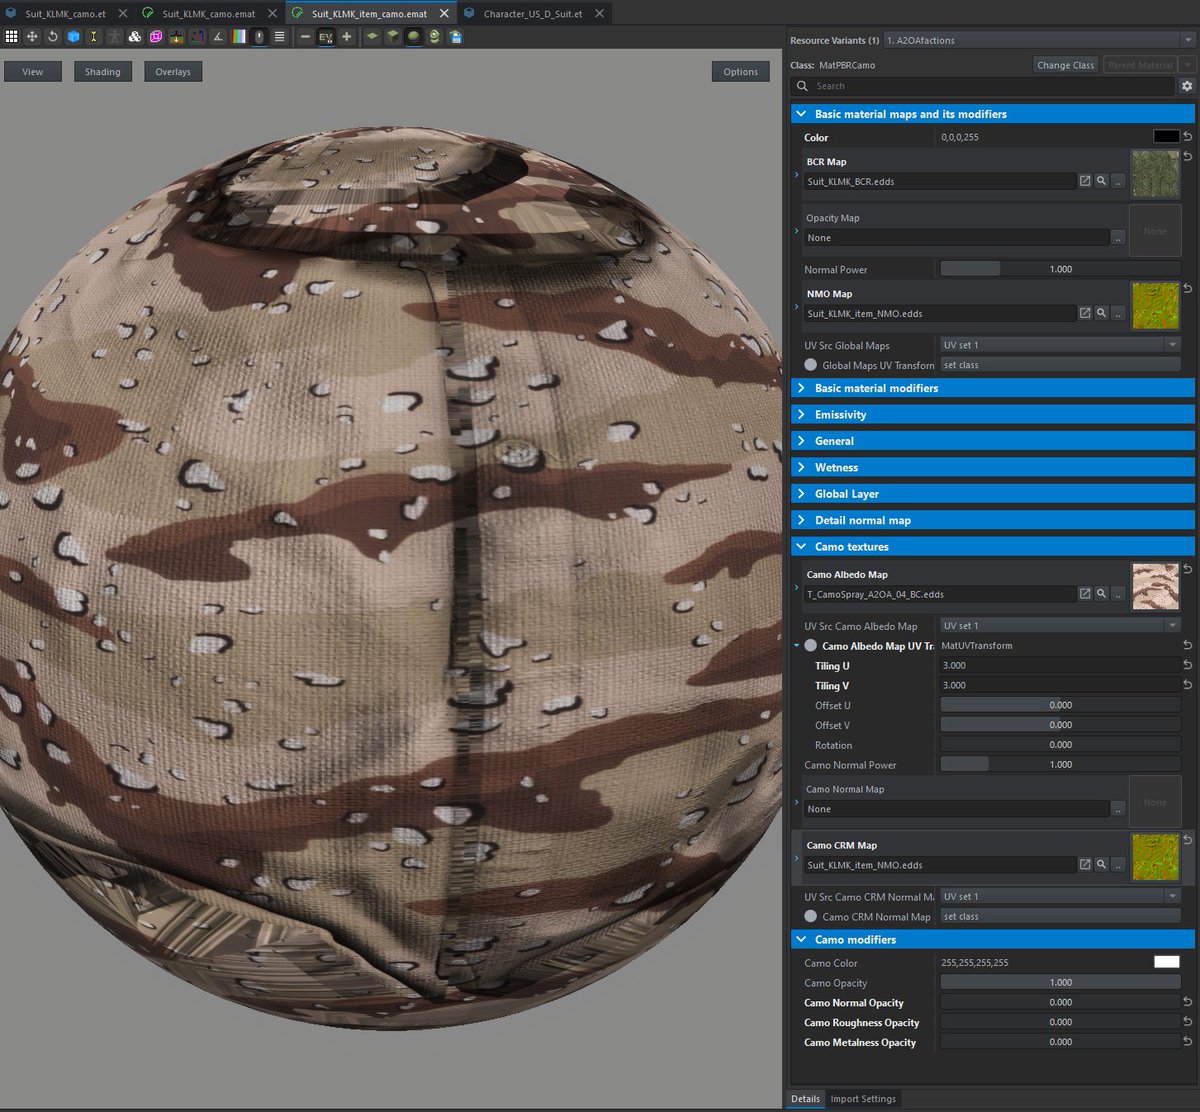Click the terrain ground layers icon
Image resolution: width=1200 pixels, height=1112 pixels.
(176, 36)
